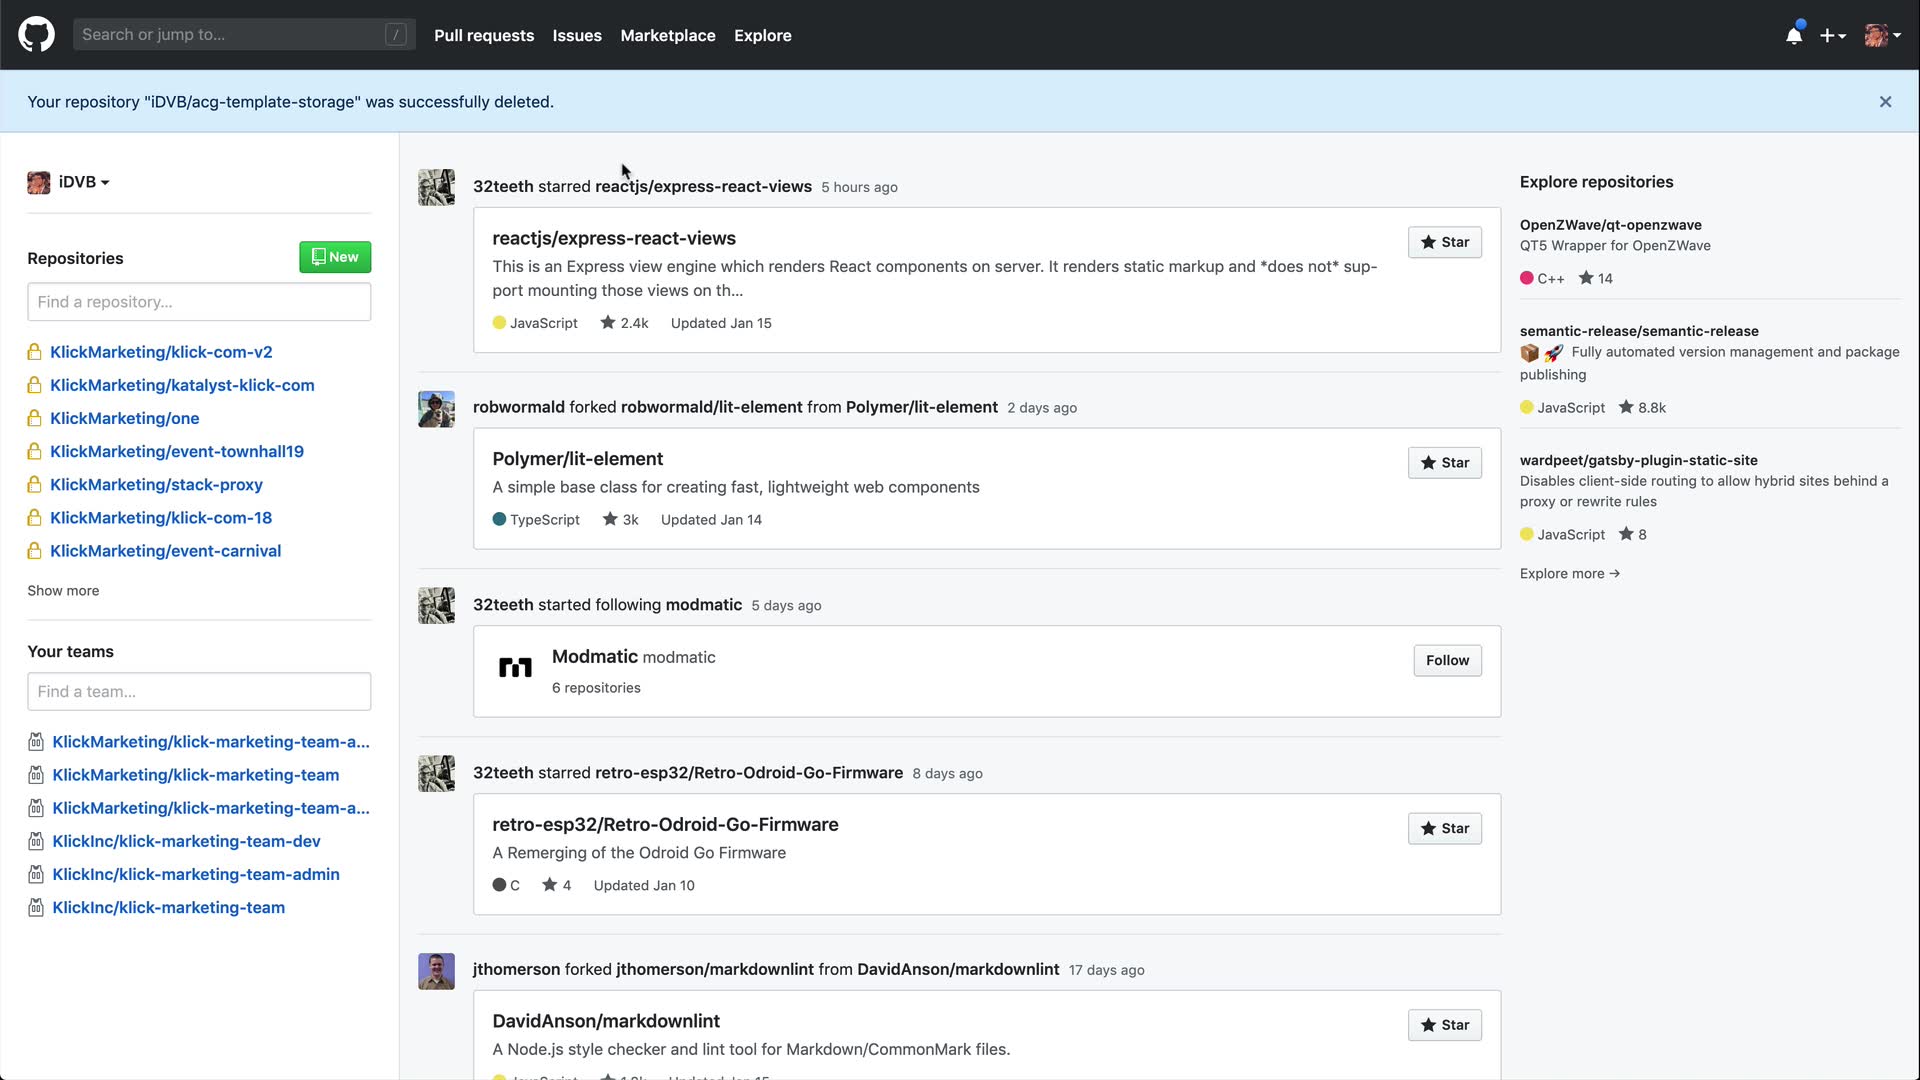
Task: Go to Pull requests in navigation
Action: (x=484, y=35)
